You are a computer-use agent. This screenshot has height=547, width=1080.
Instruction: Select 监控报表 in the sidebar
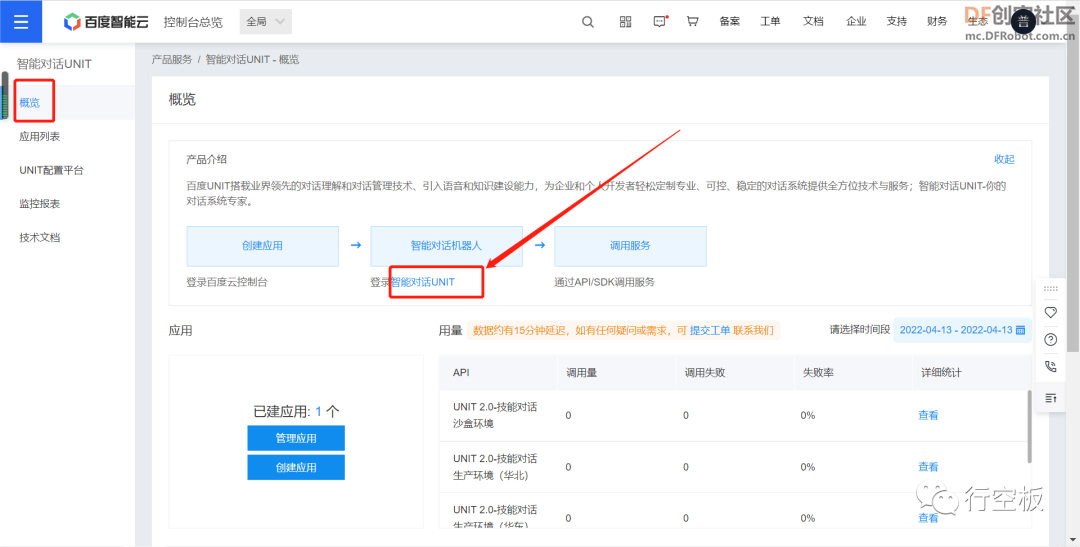[x=68, y=204]
